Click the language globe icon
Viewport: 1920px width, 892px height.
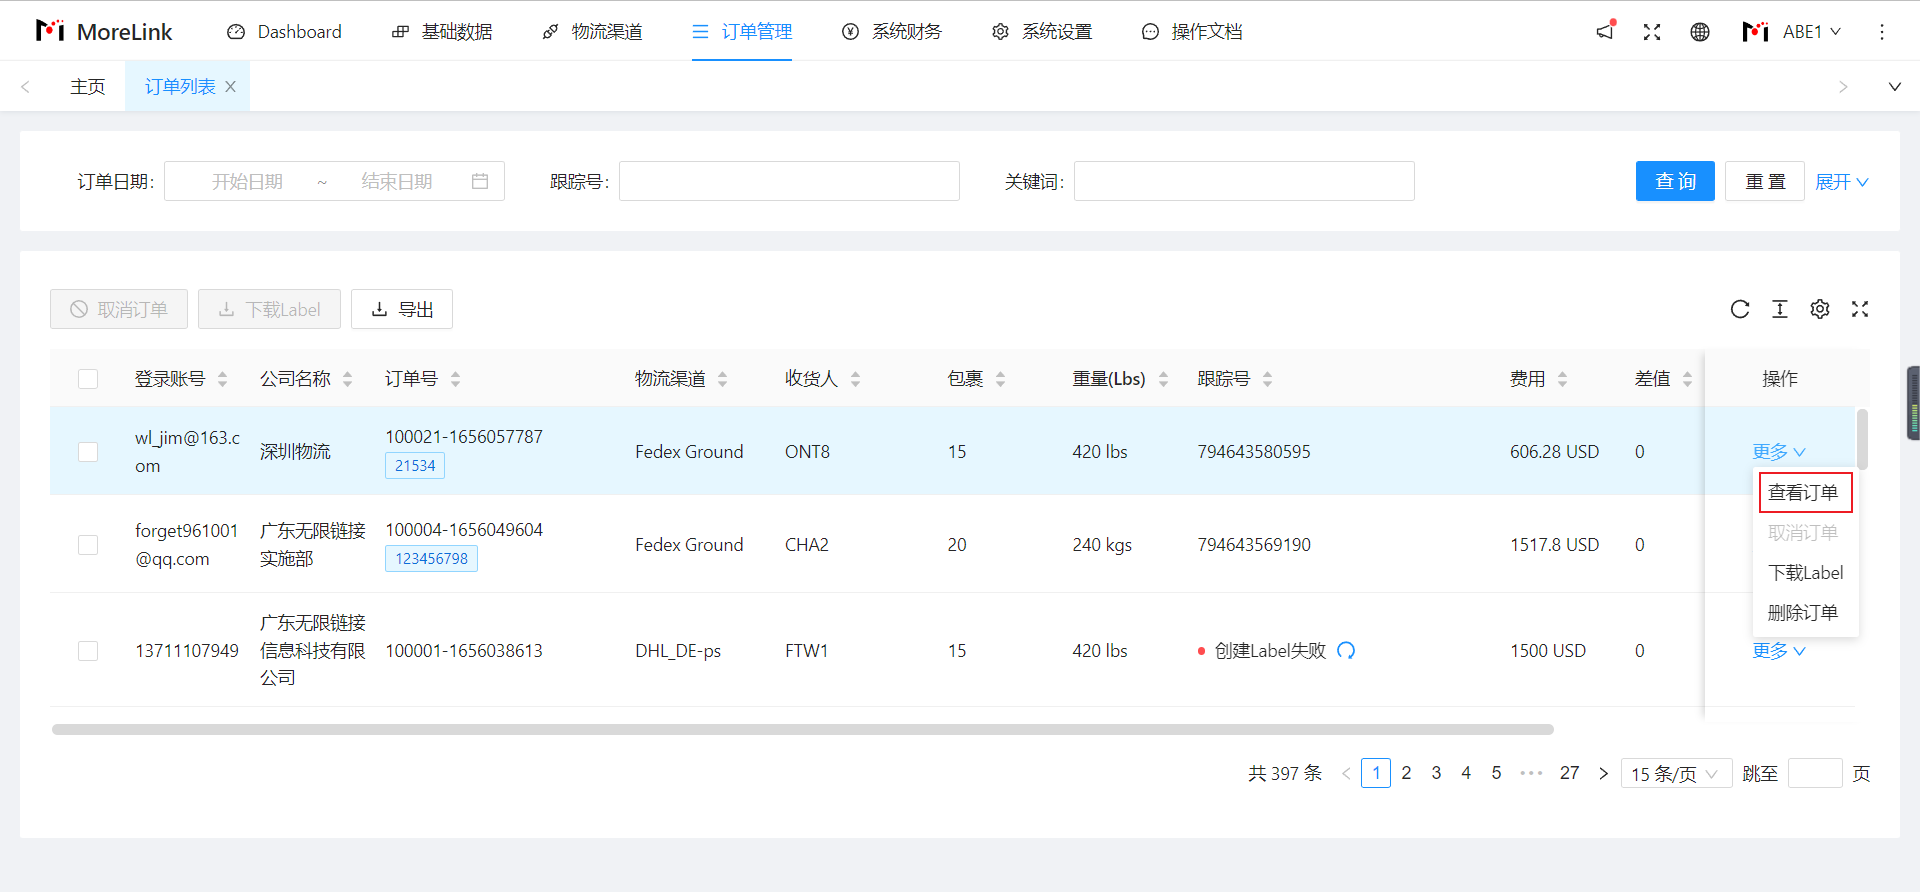click(x=1700, y=32)
